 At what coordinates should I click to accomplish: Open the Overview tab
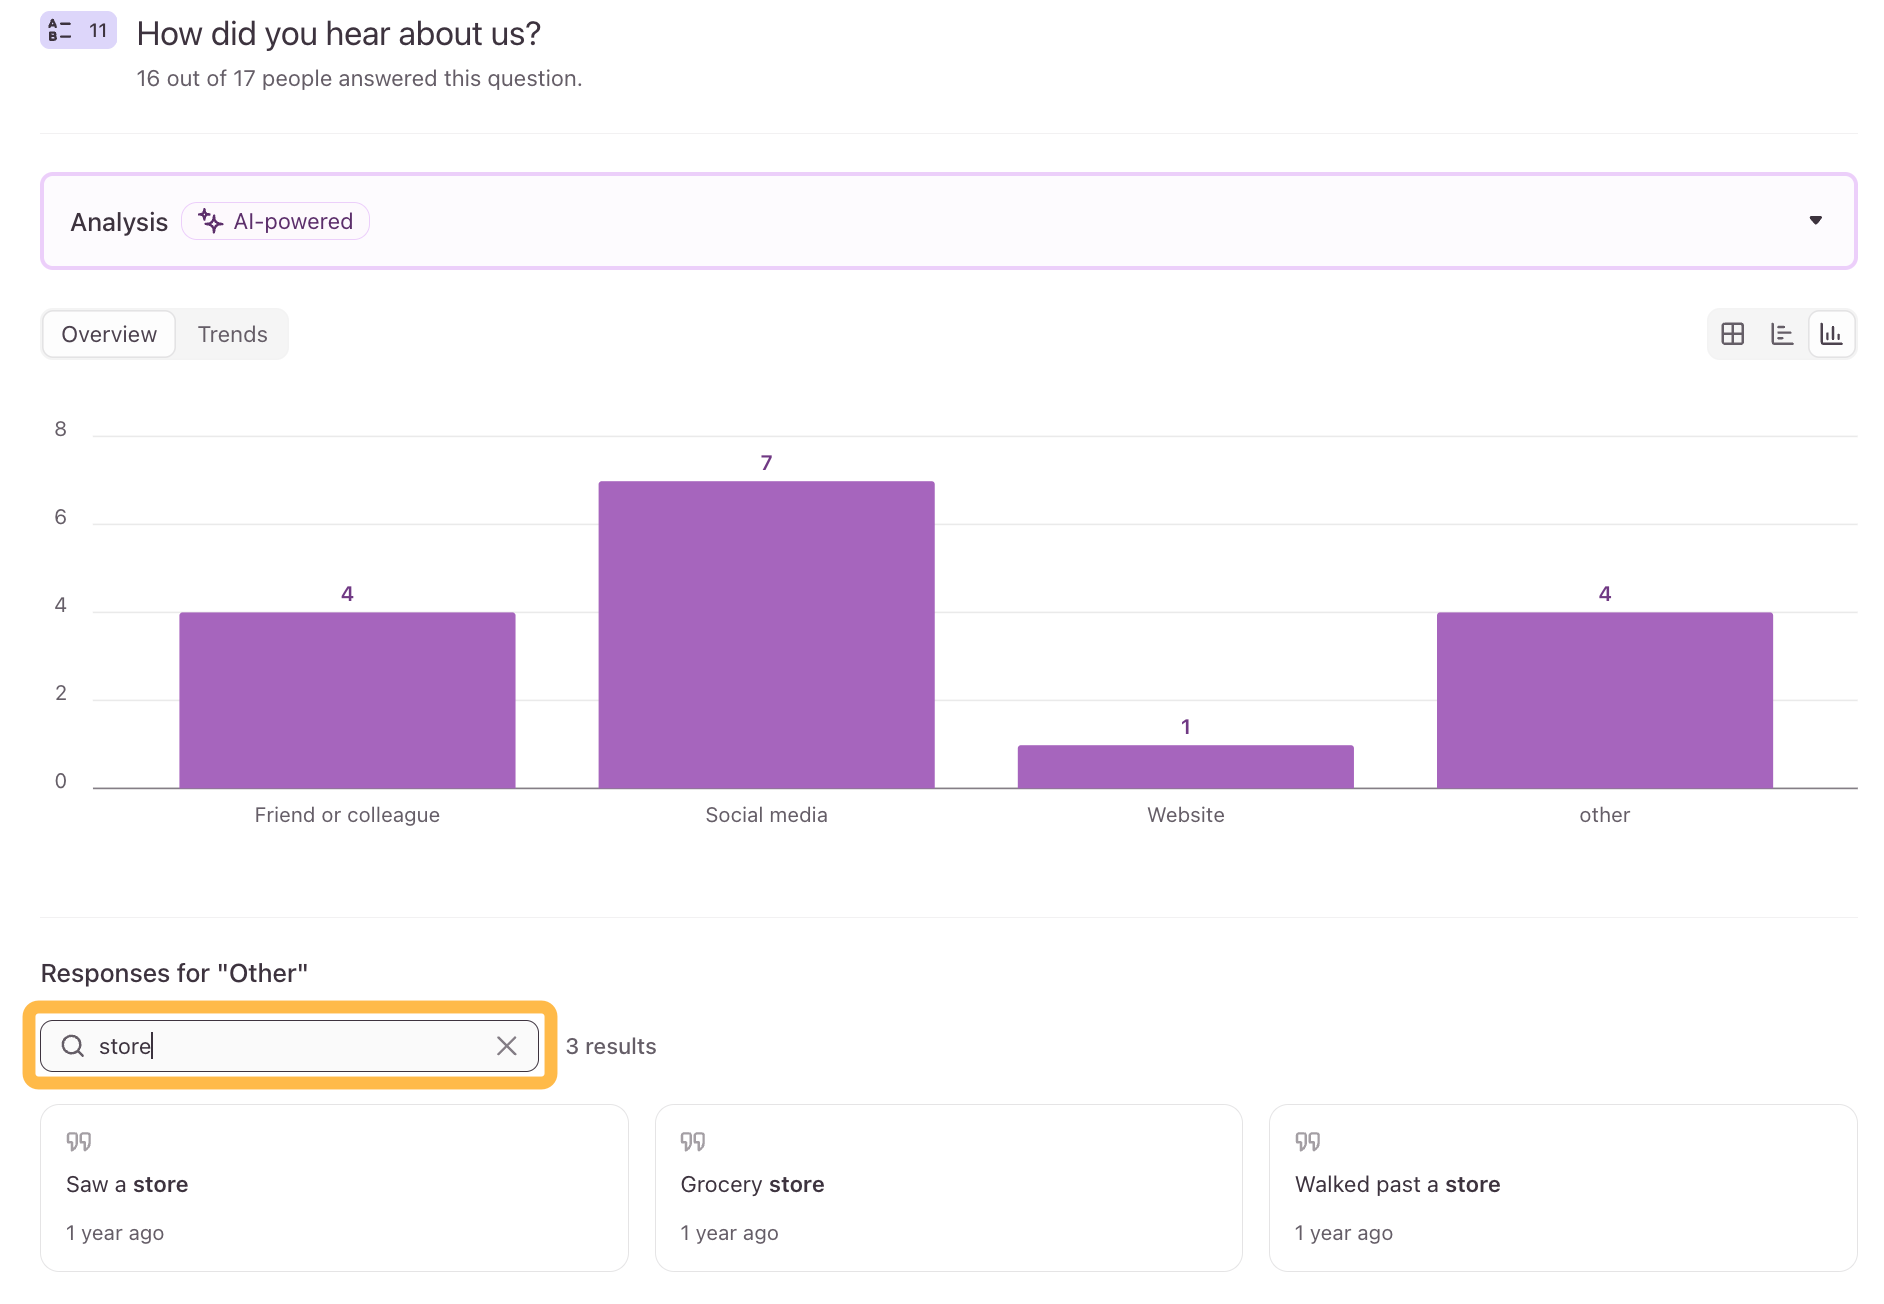(109, 334)
